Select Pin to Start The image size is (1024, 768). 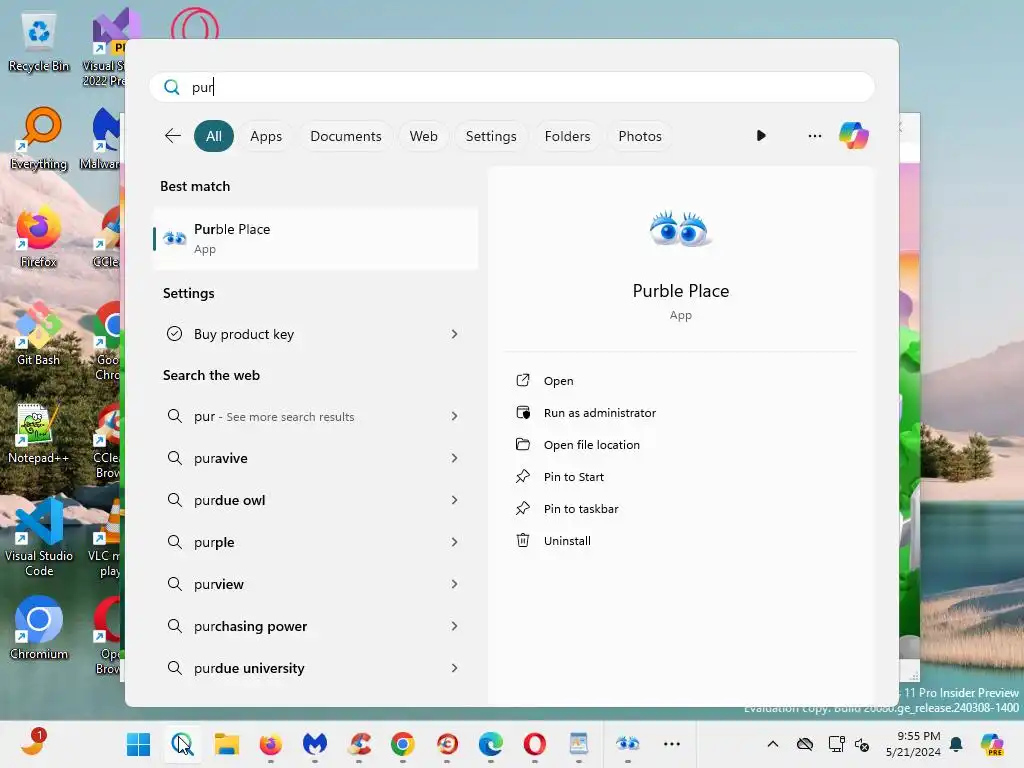573,477
